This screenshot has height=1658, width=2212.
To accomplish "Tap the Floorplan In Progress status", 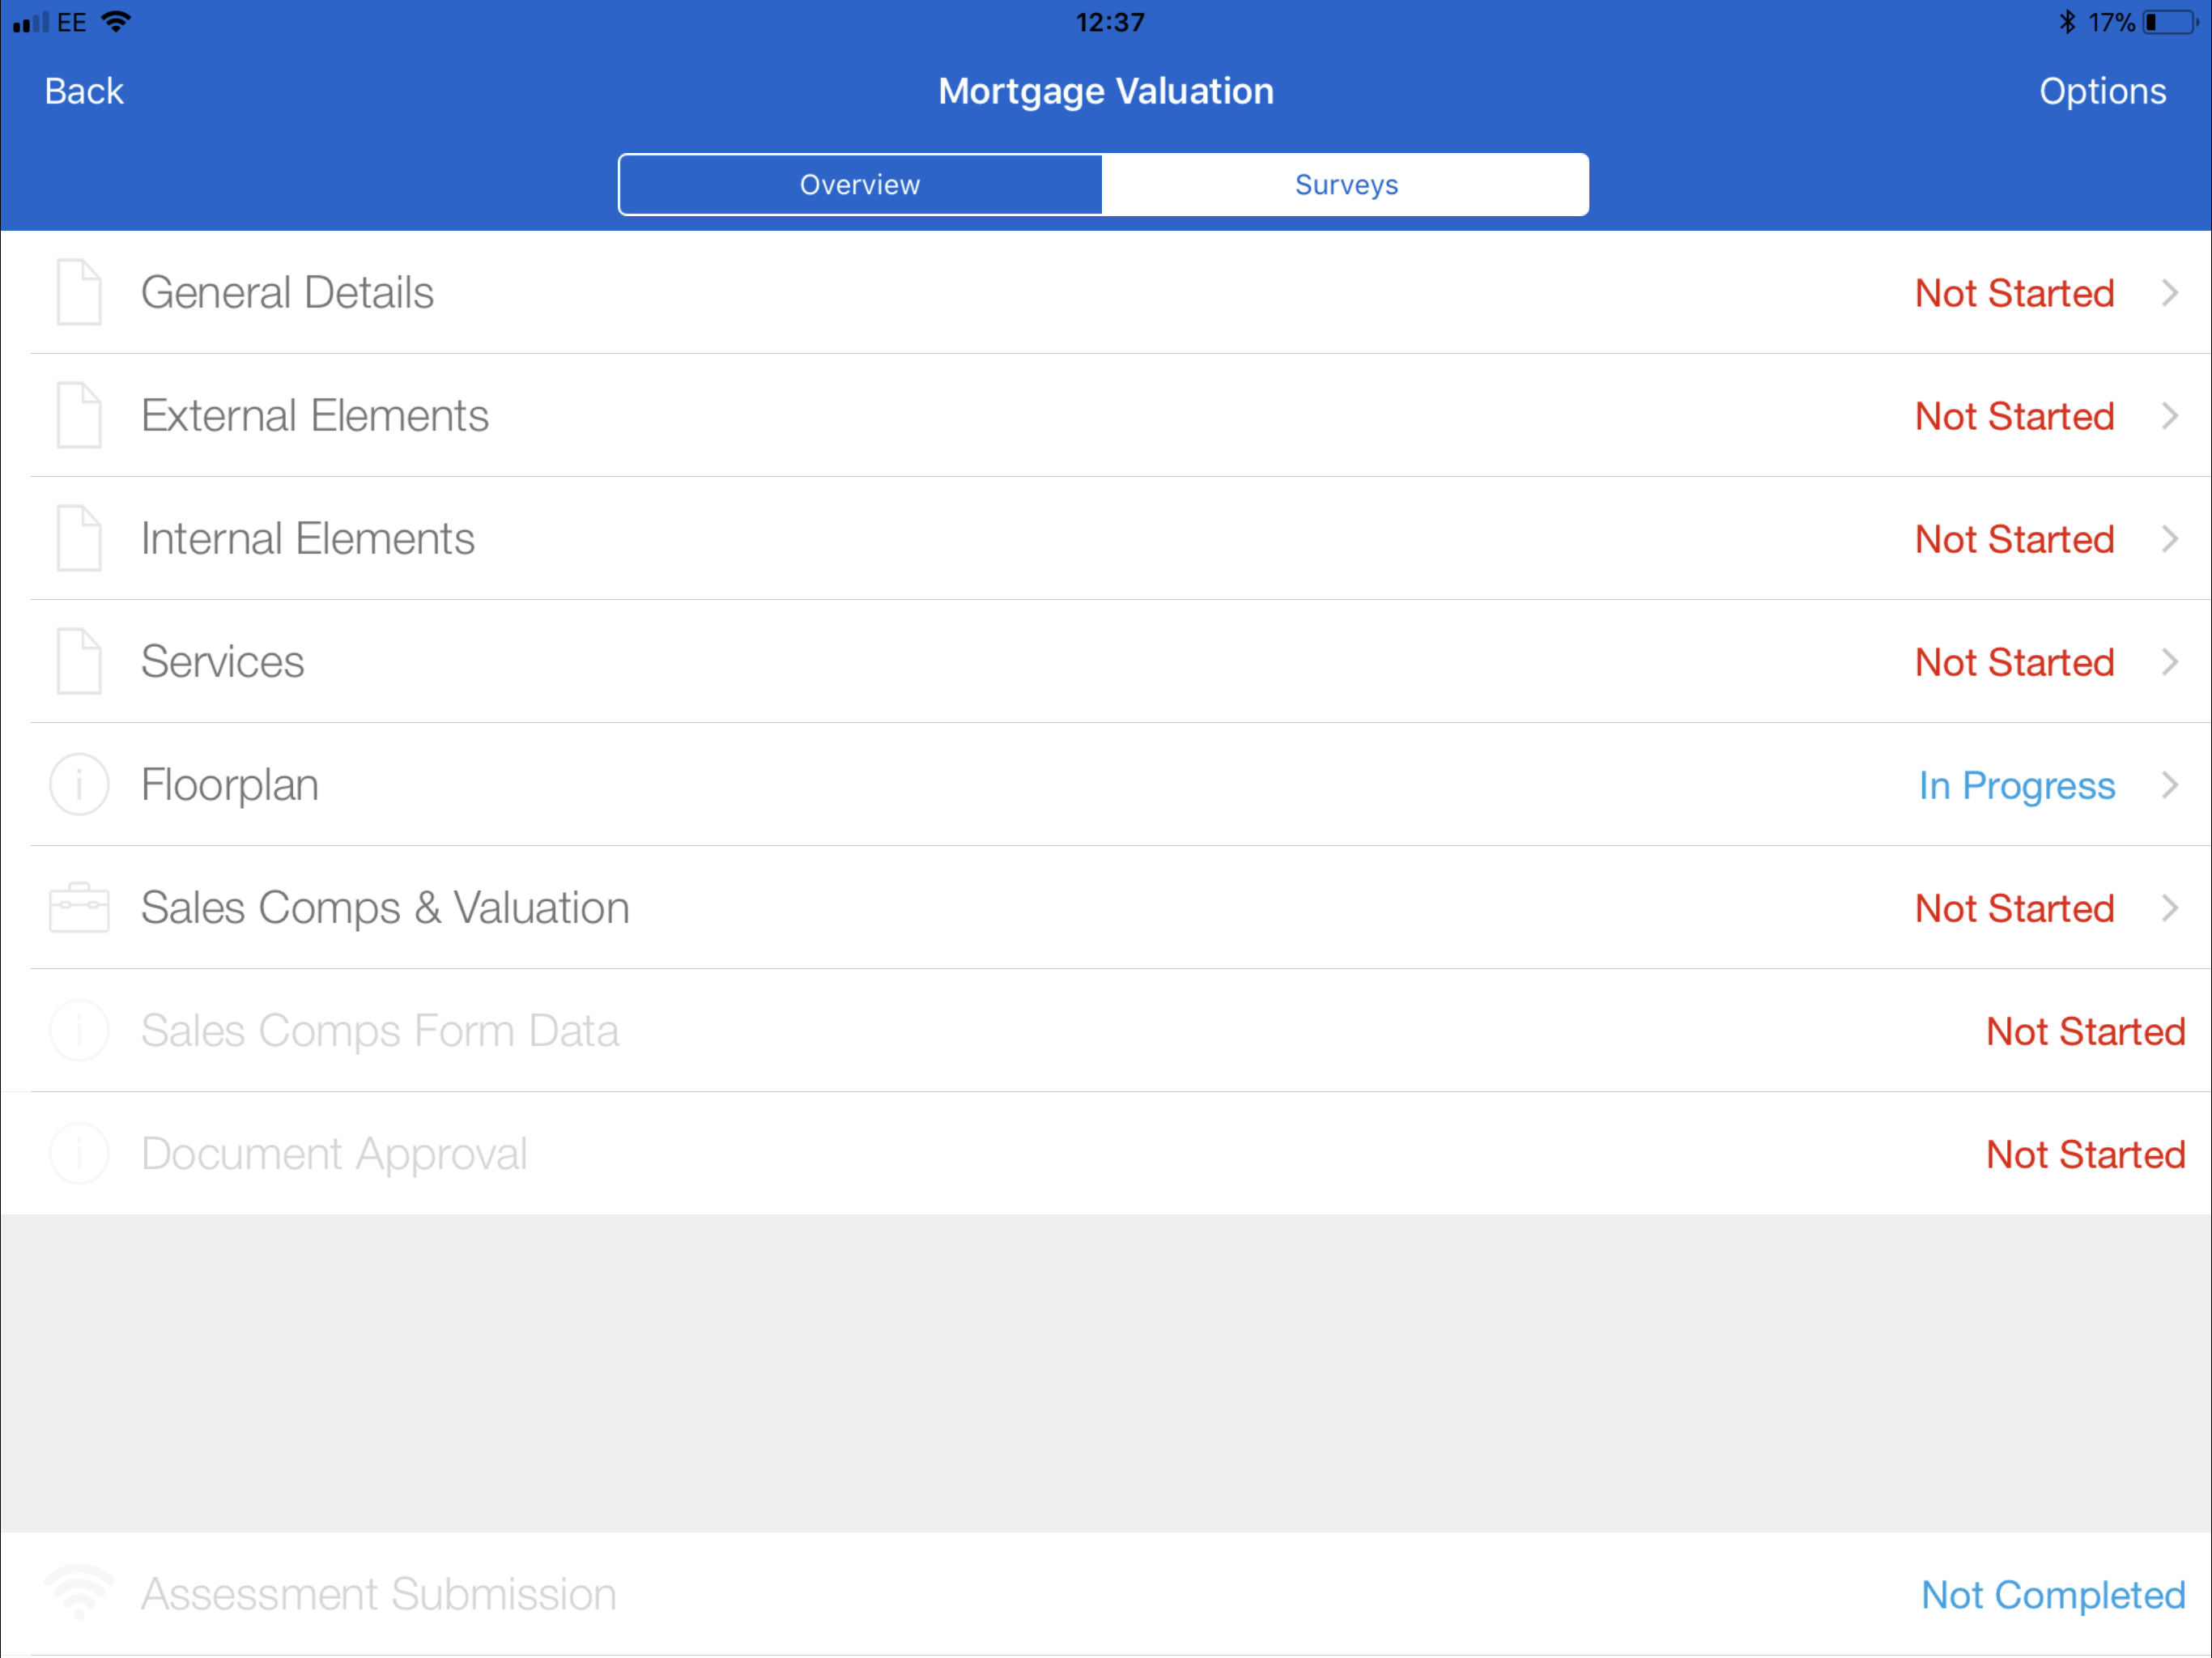I will coord(2017,786).
